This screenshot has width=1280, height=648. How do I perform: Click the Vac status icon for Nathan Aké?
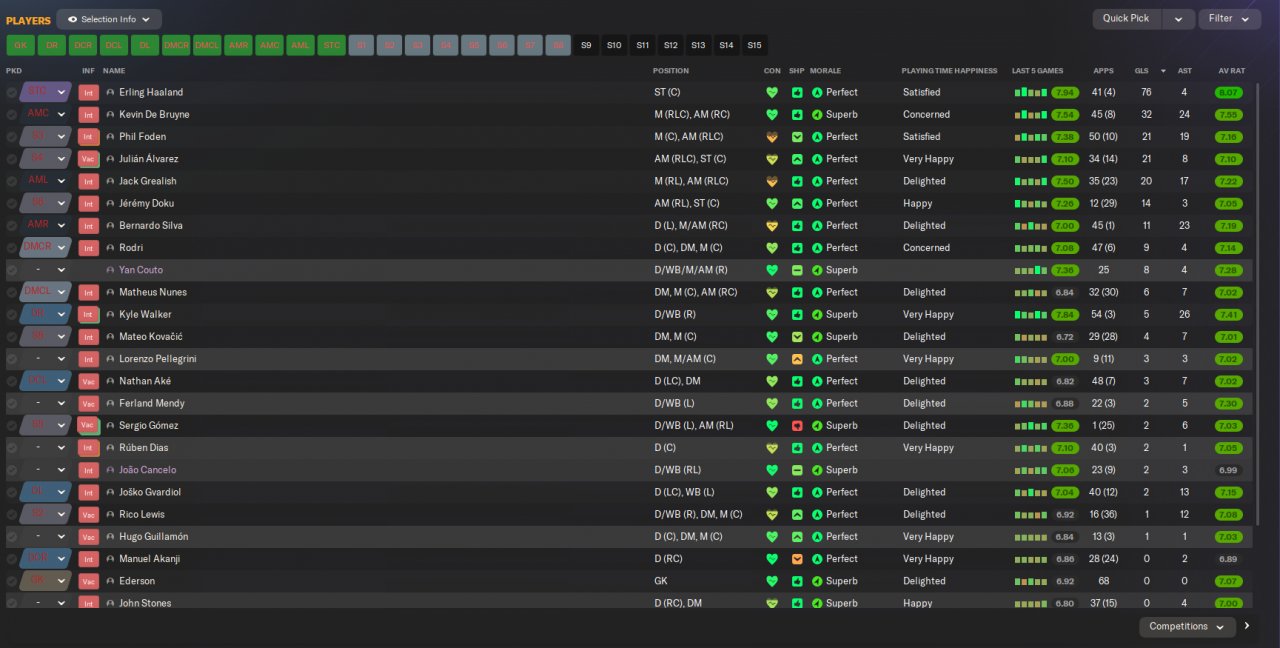pos(88,381)
